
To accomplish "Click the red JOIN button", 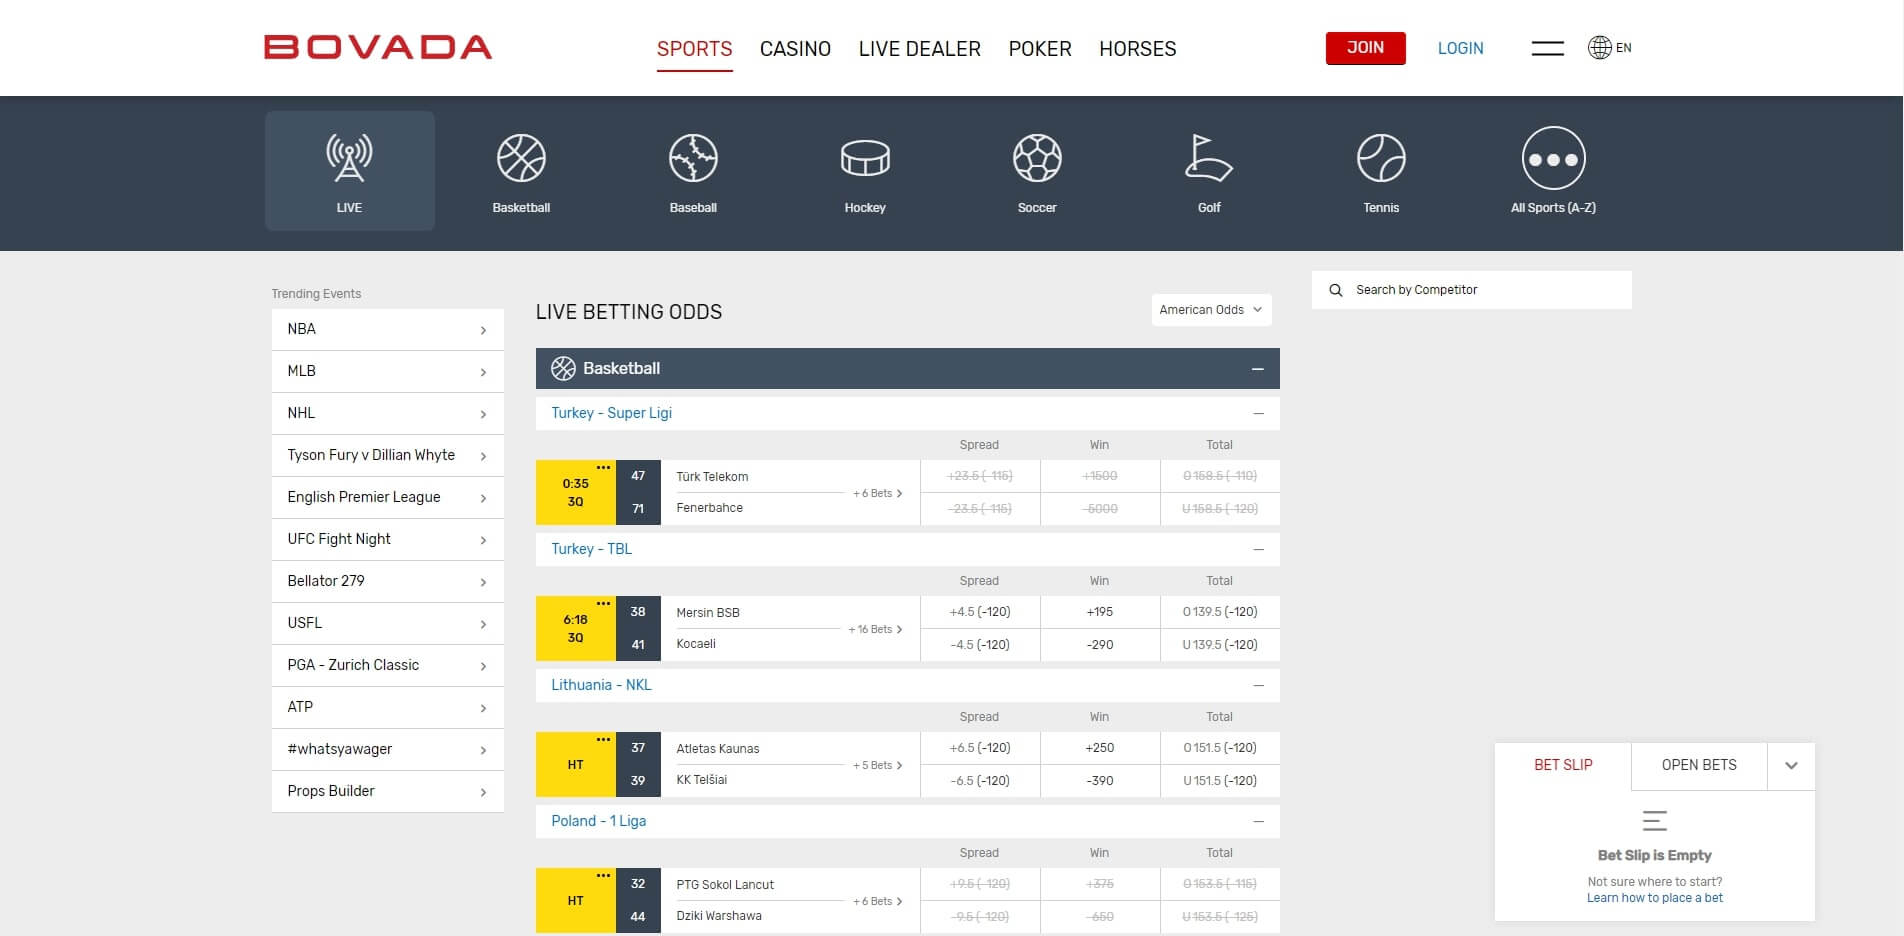I will tap(1365, 47).
